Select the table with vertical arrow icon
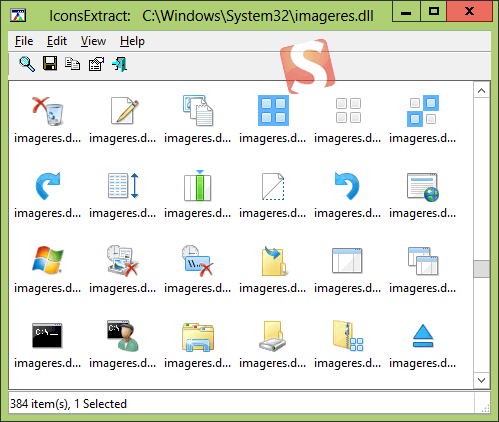The height and width of the screenshot is (422, 499). [x=123, y=186]
